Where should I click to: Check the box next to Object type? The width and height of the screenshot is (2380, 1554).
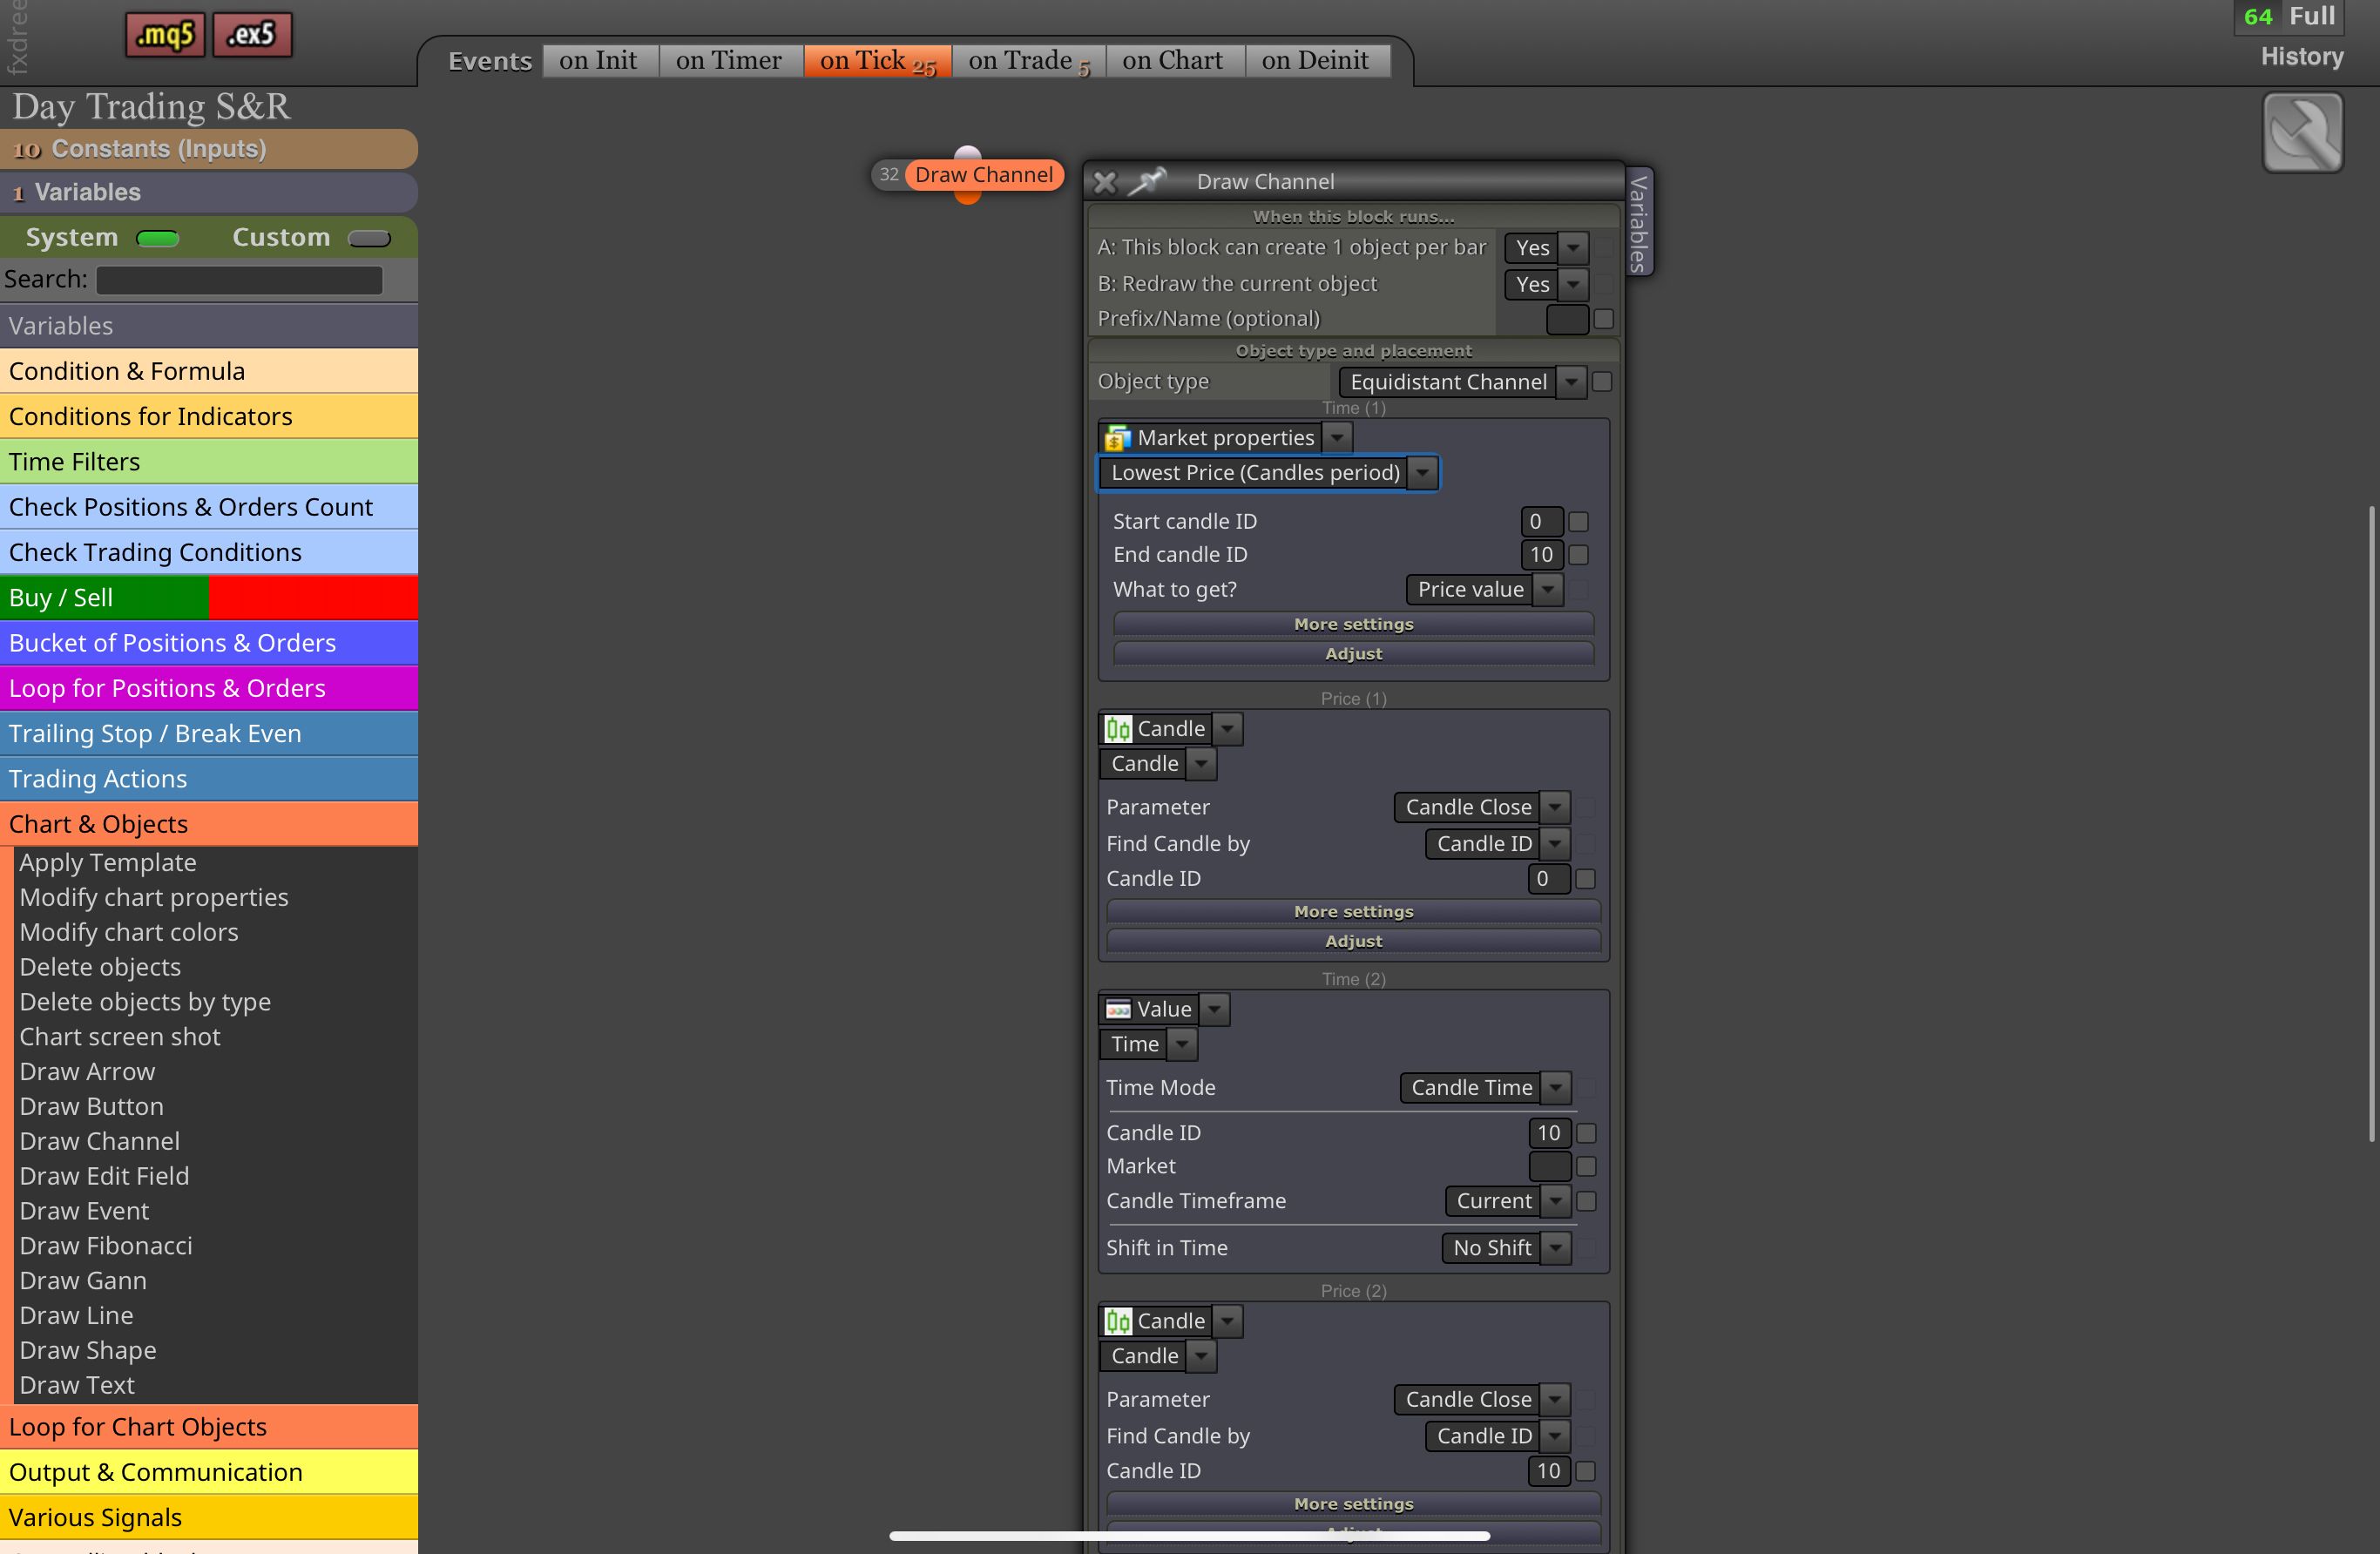[x=1601, y=382]
